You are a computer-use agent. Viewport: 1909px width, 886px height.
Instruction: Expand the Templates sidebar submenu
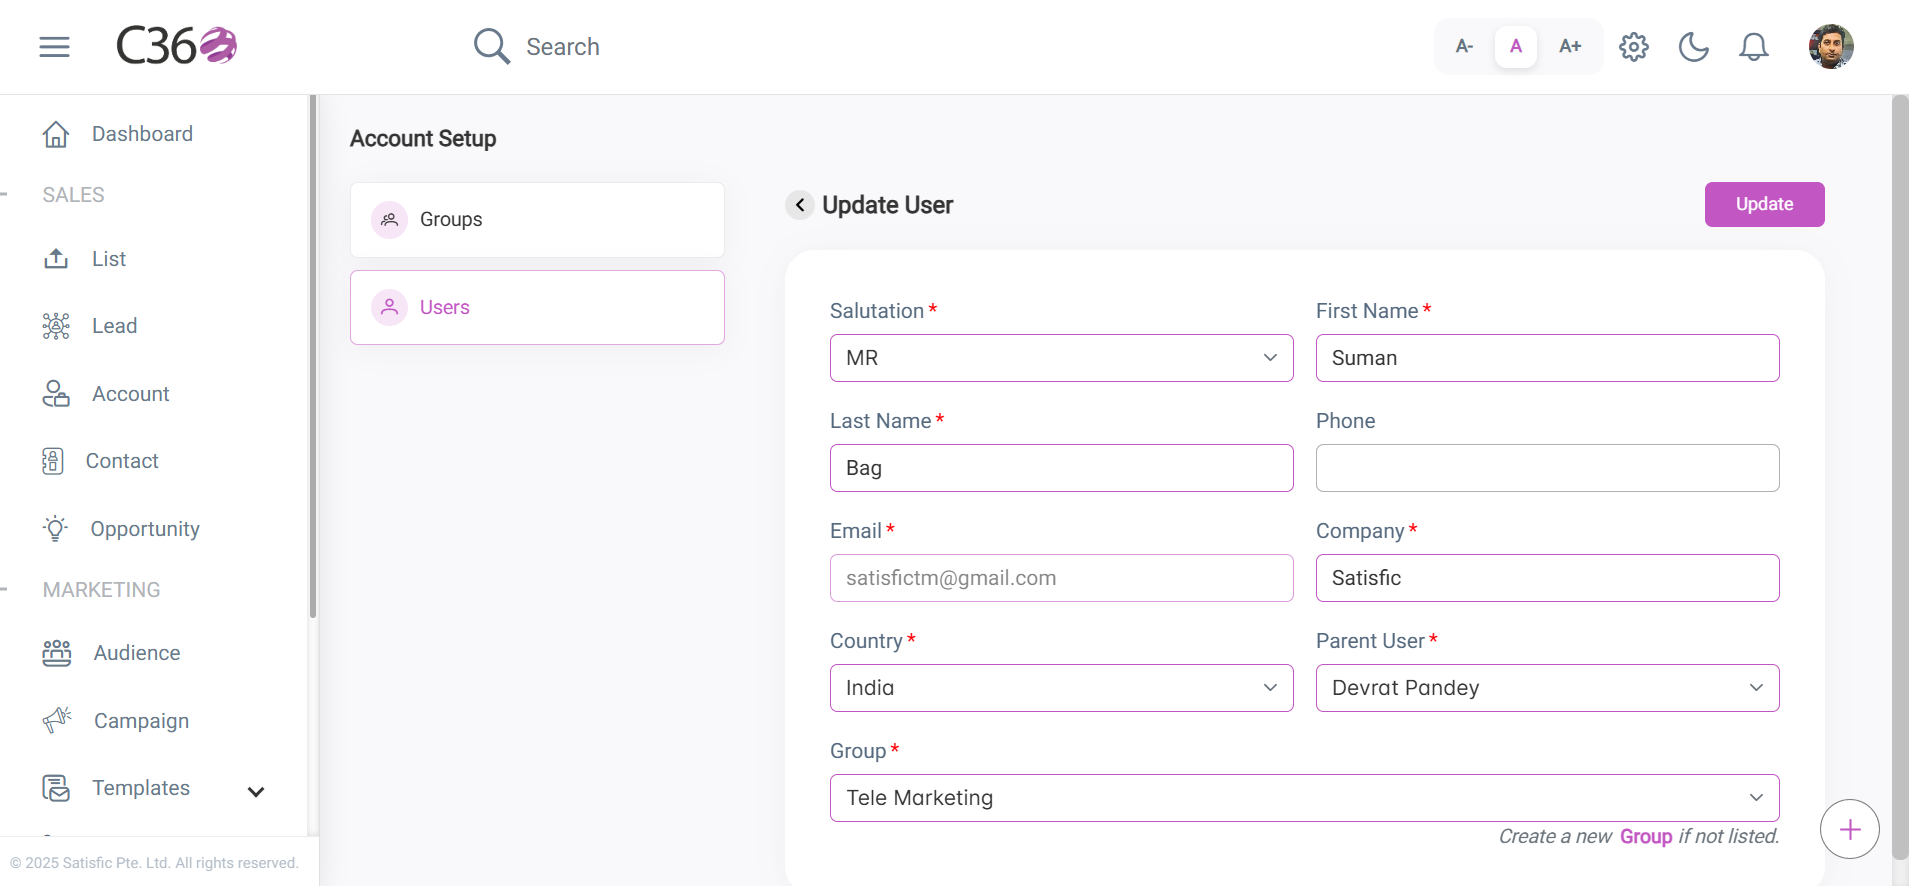tap(256, 791)
